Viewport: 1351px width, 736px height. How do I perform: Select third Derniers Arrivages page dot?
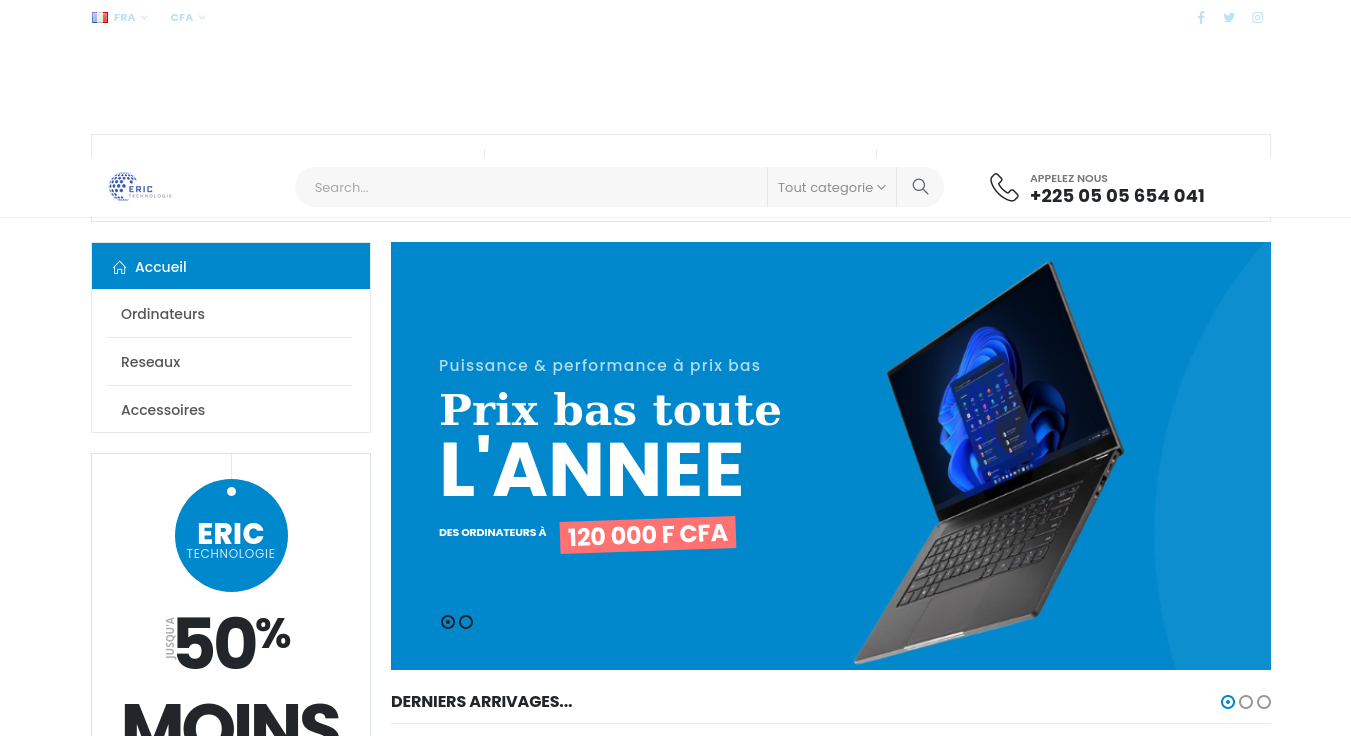point(1264,702)
